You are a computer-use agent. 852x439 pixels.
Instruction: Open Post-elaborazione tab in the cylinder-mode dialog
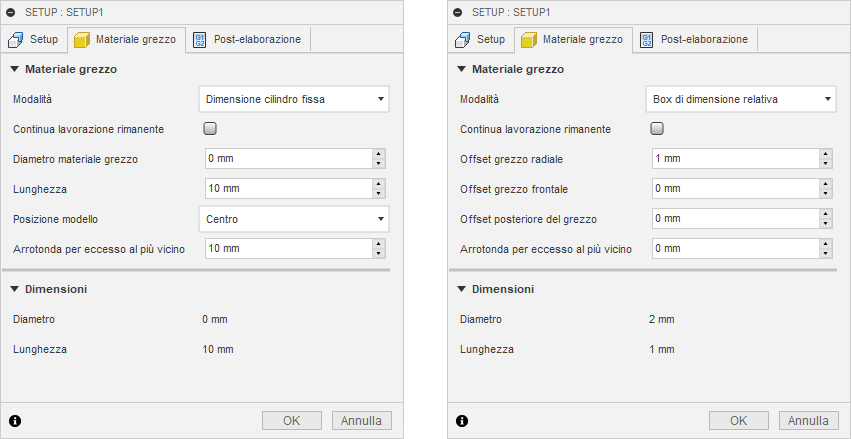click(x=248, y=40)
